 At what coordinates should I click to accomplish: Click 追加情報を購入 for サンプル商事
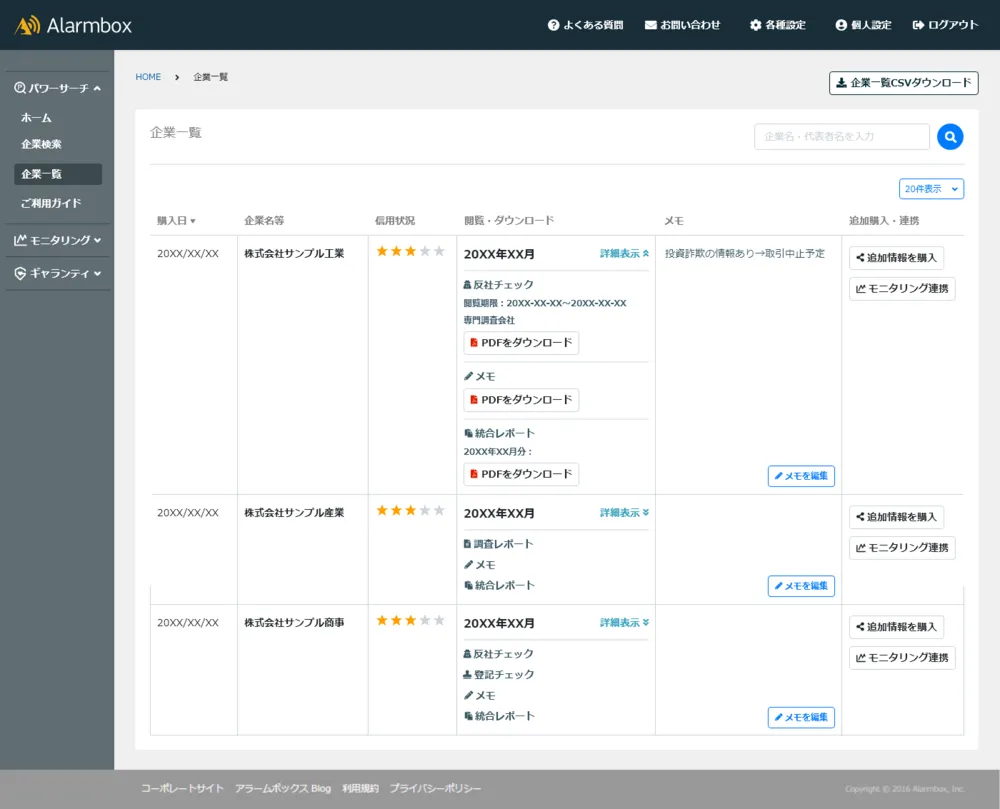pyautogui.click(x=896, y=627)
